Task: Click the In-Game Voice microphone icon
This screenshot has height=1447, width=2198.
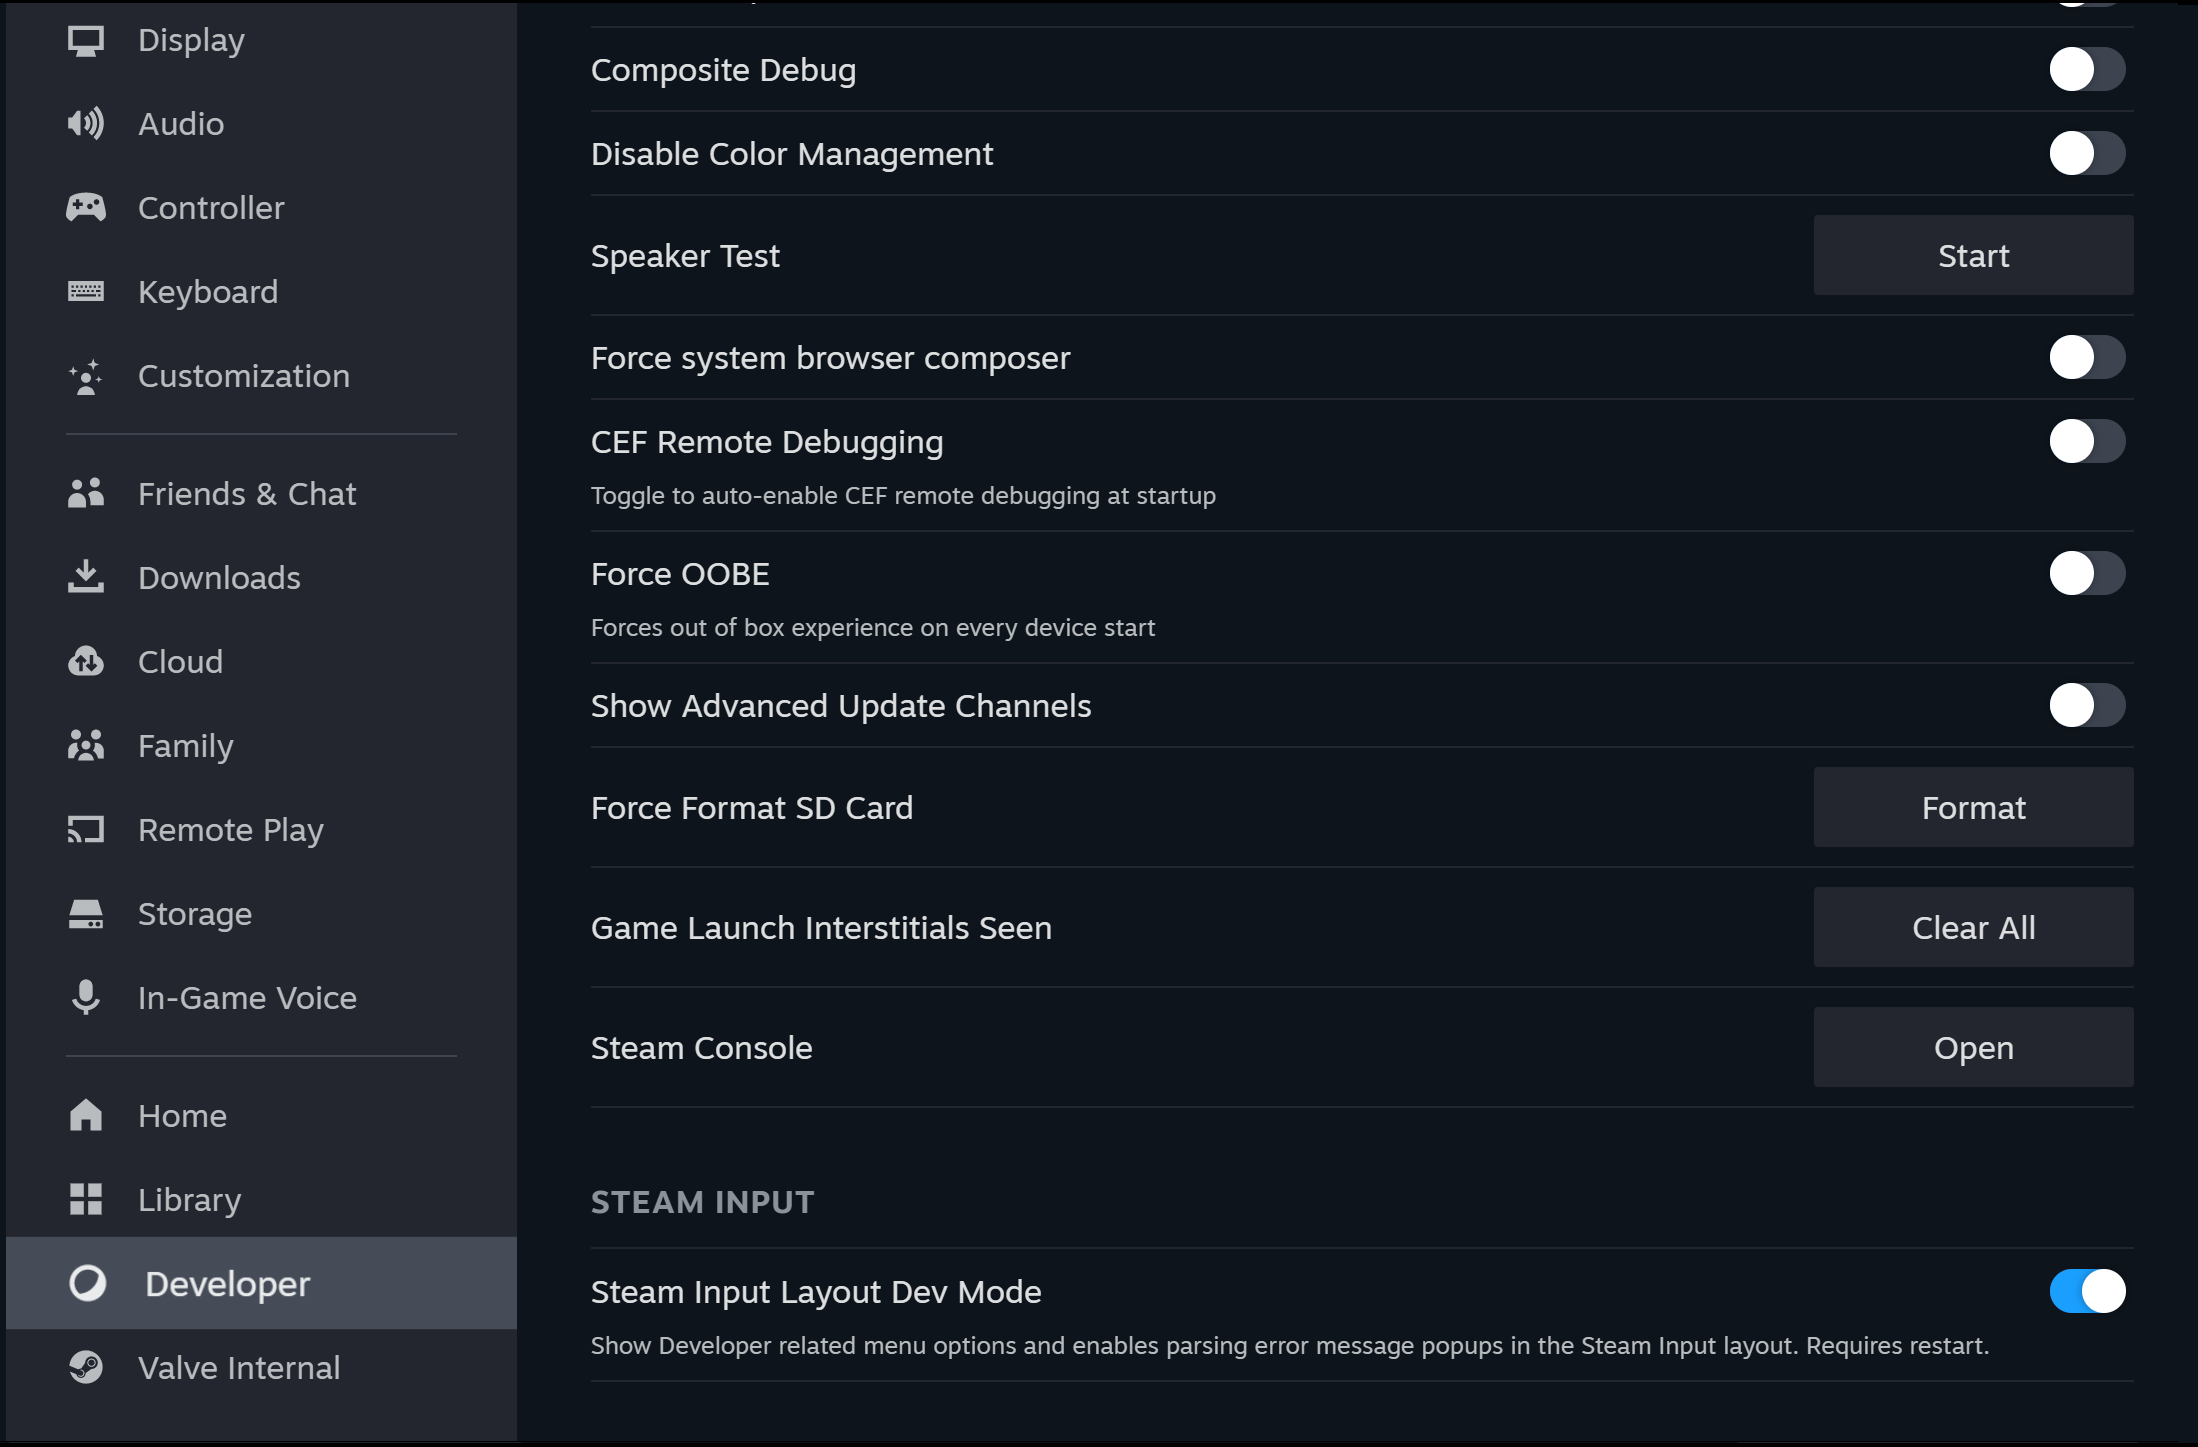Action: [86, 997]
